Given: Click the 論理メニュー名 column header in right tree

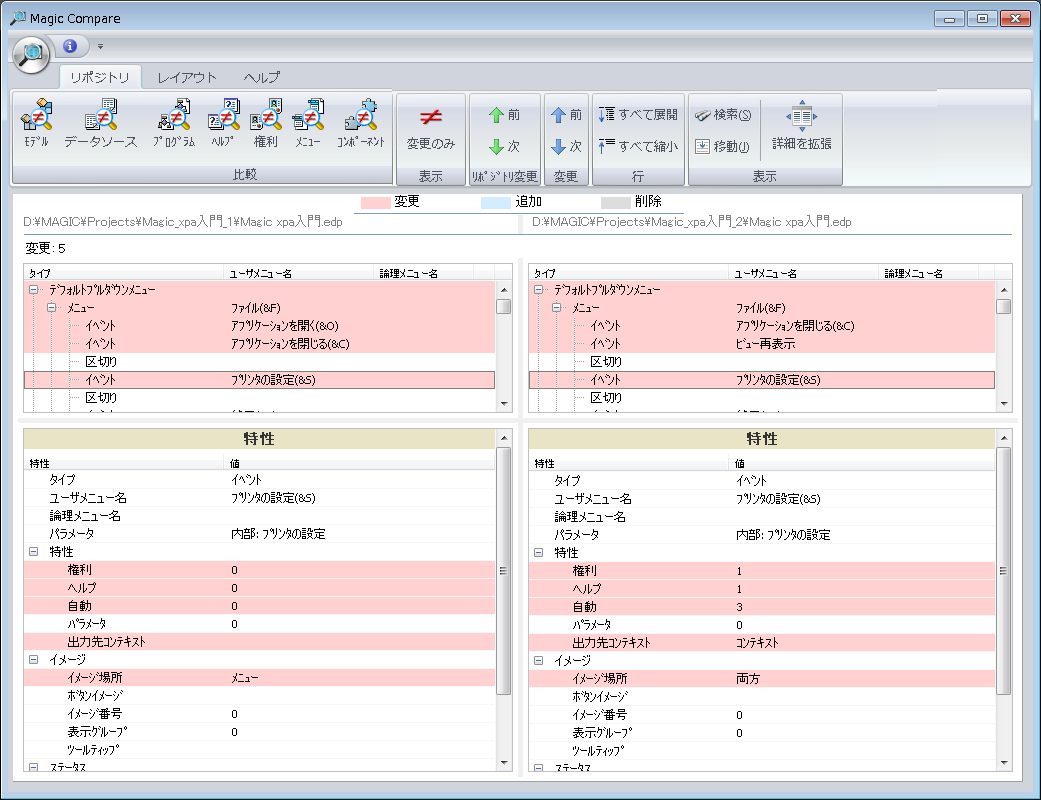Looking at the screenshot, I should 928,273.
